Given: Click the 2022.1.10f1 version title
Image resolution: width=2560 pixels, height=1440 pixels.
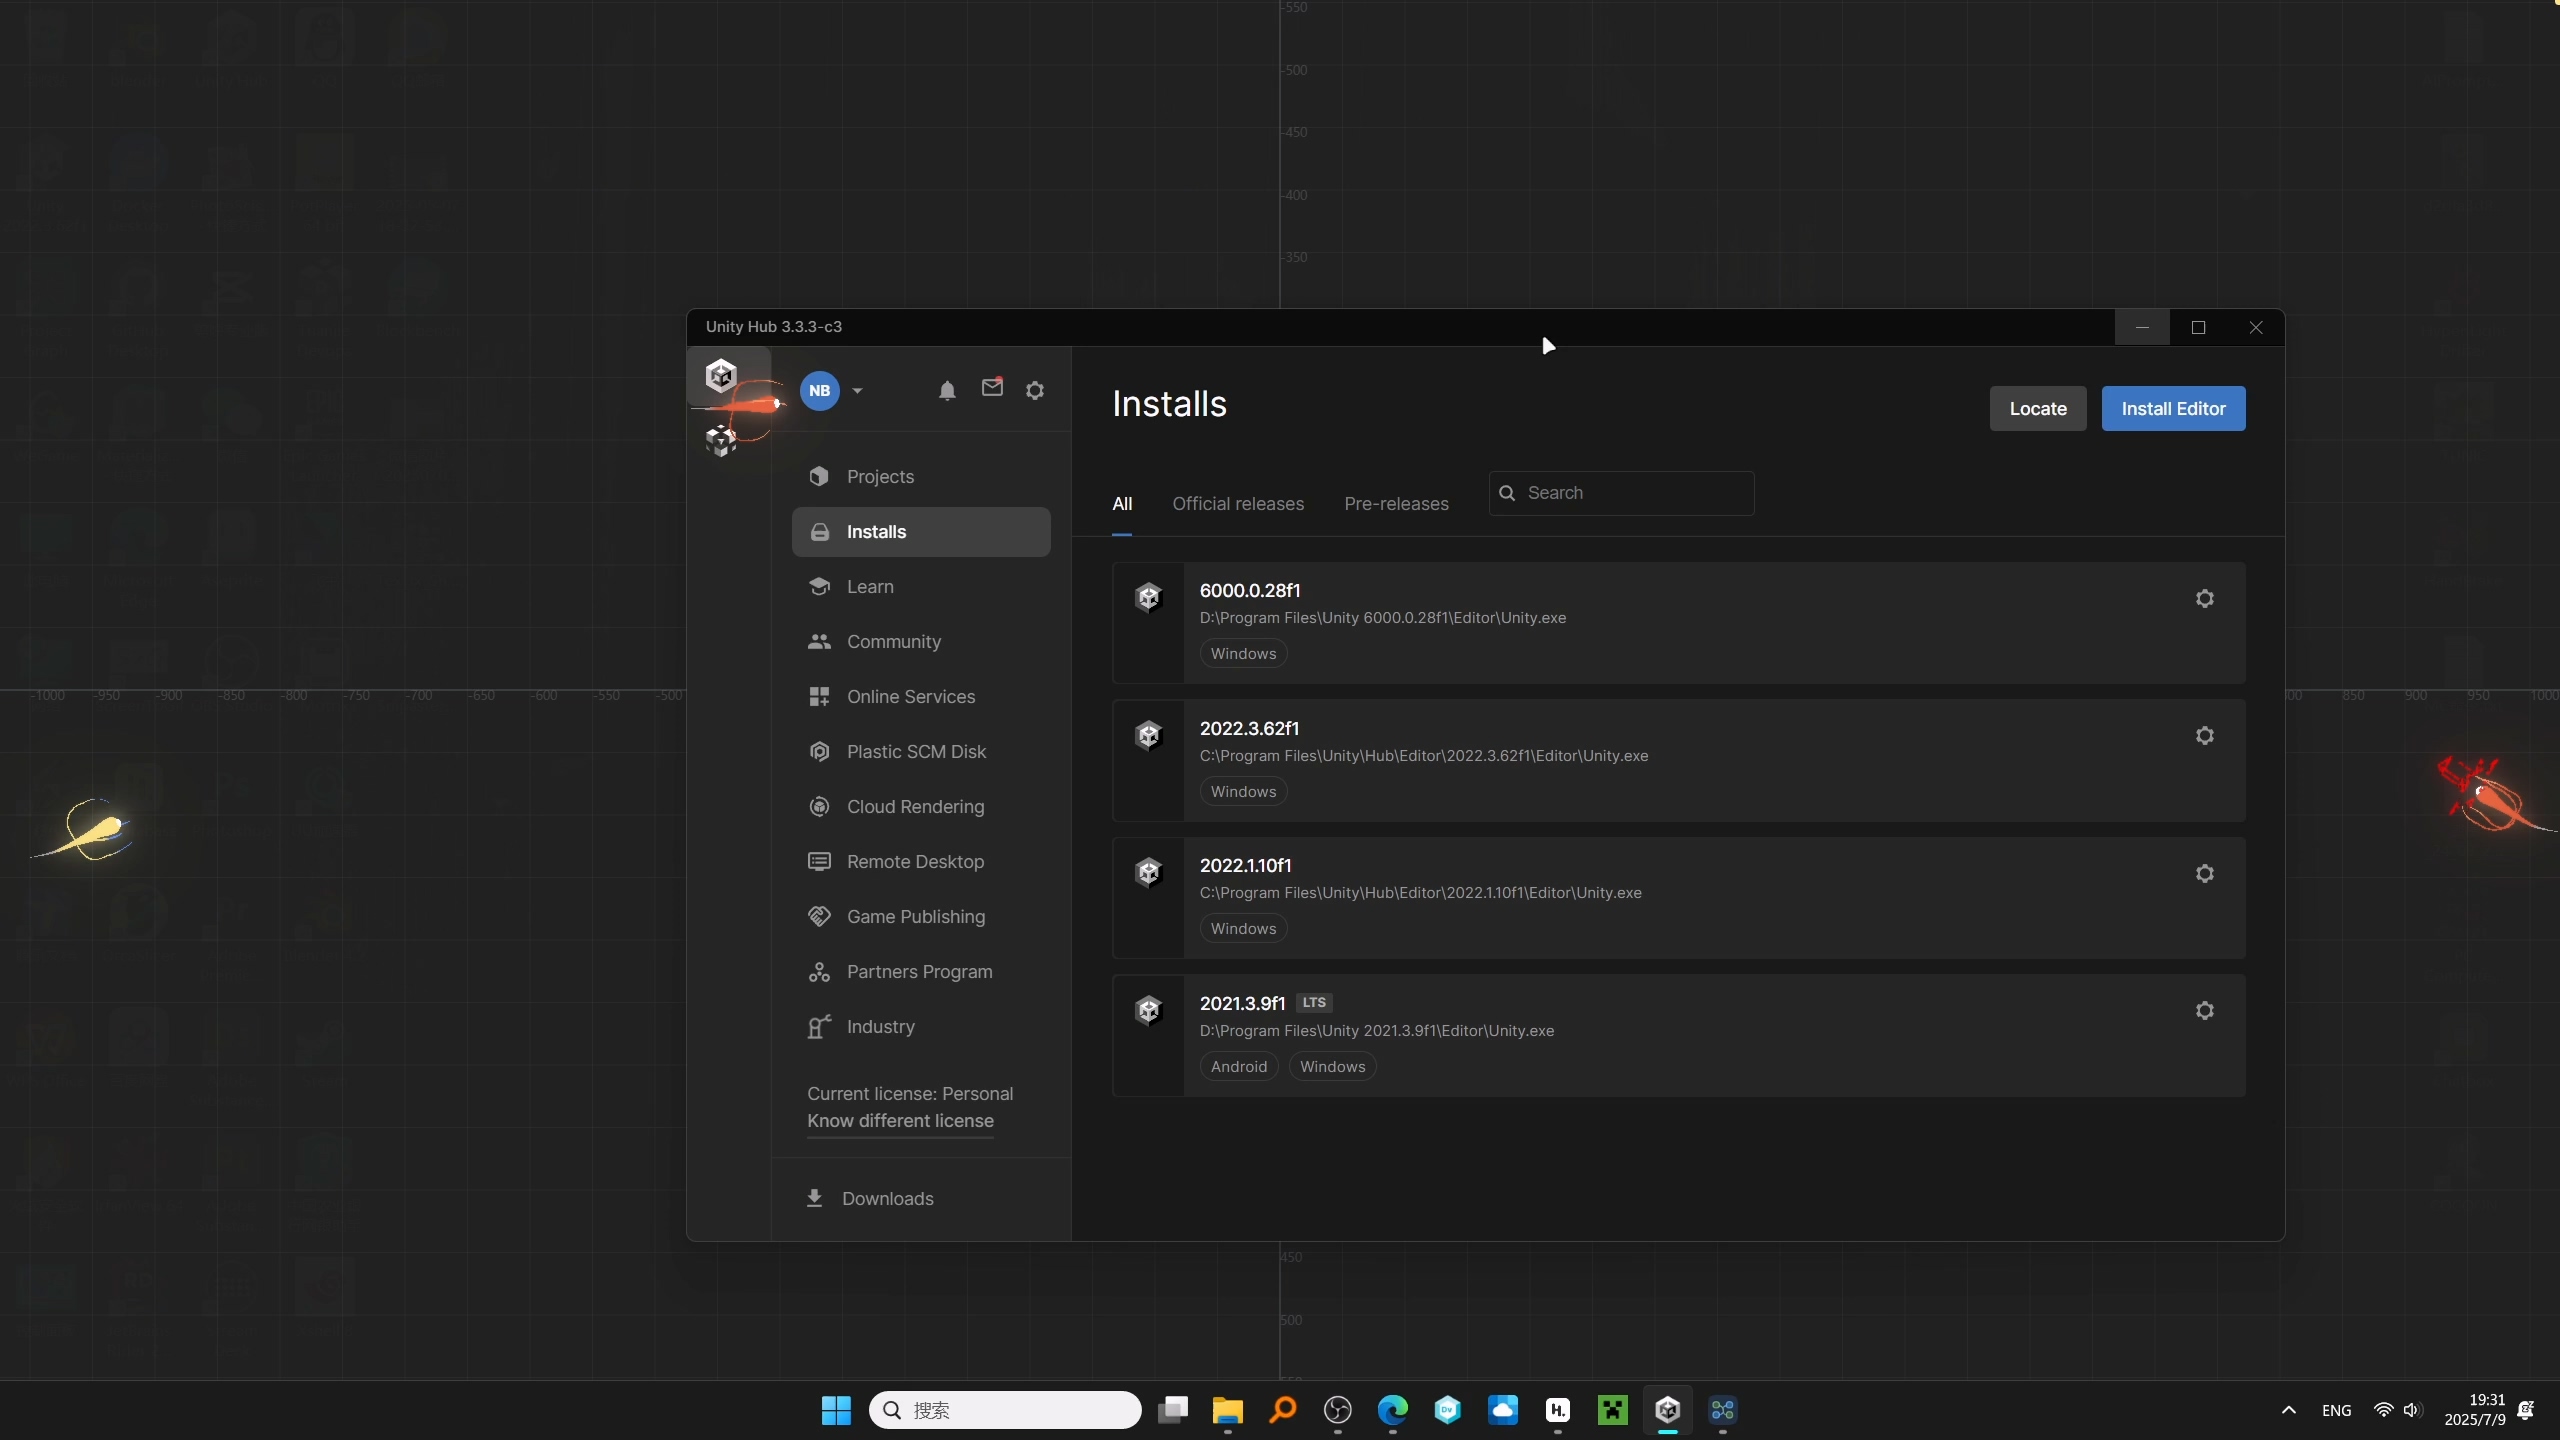Looking at the screenshot, I should point(1245,866).
